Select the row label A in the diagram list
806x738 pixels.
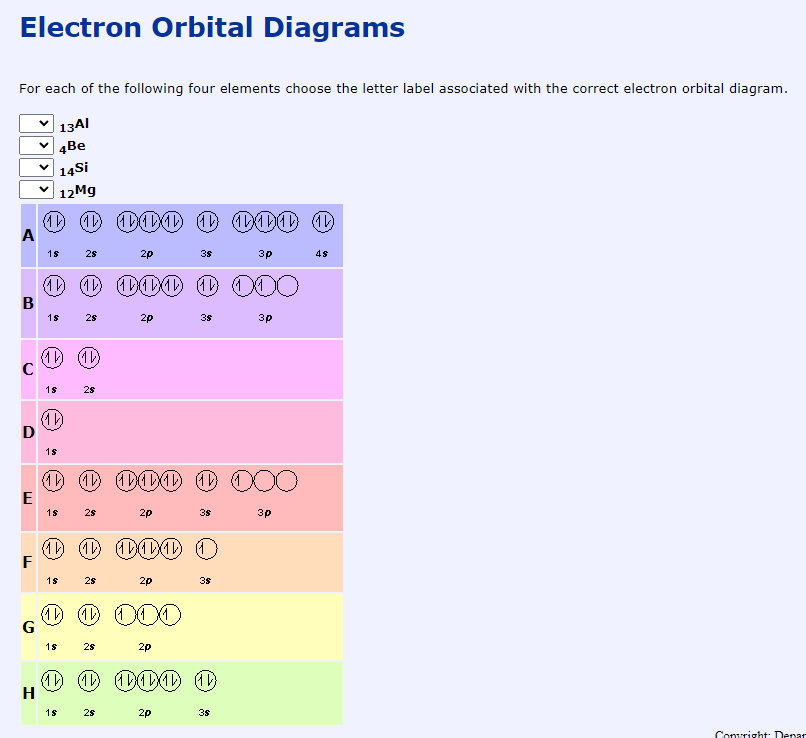(27, 236)
